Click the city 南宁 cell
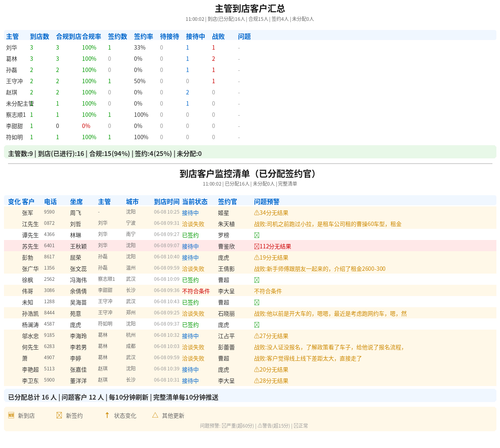Screen dimensions: 500x448 coord(131,234)
